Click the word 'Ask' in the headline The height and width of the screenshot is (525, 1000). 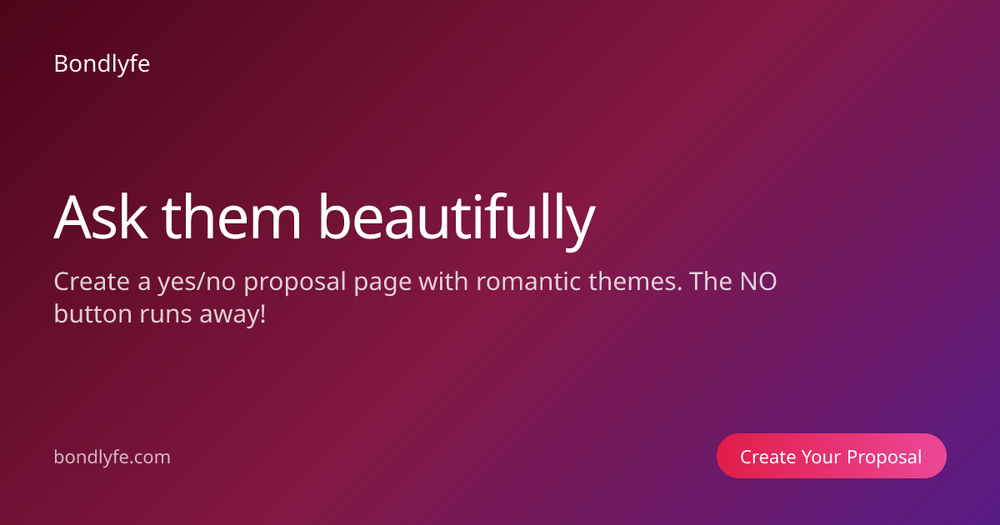tap(101, 218)
